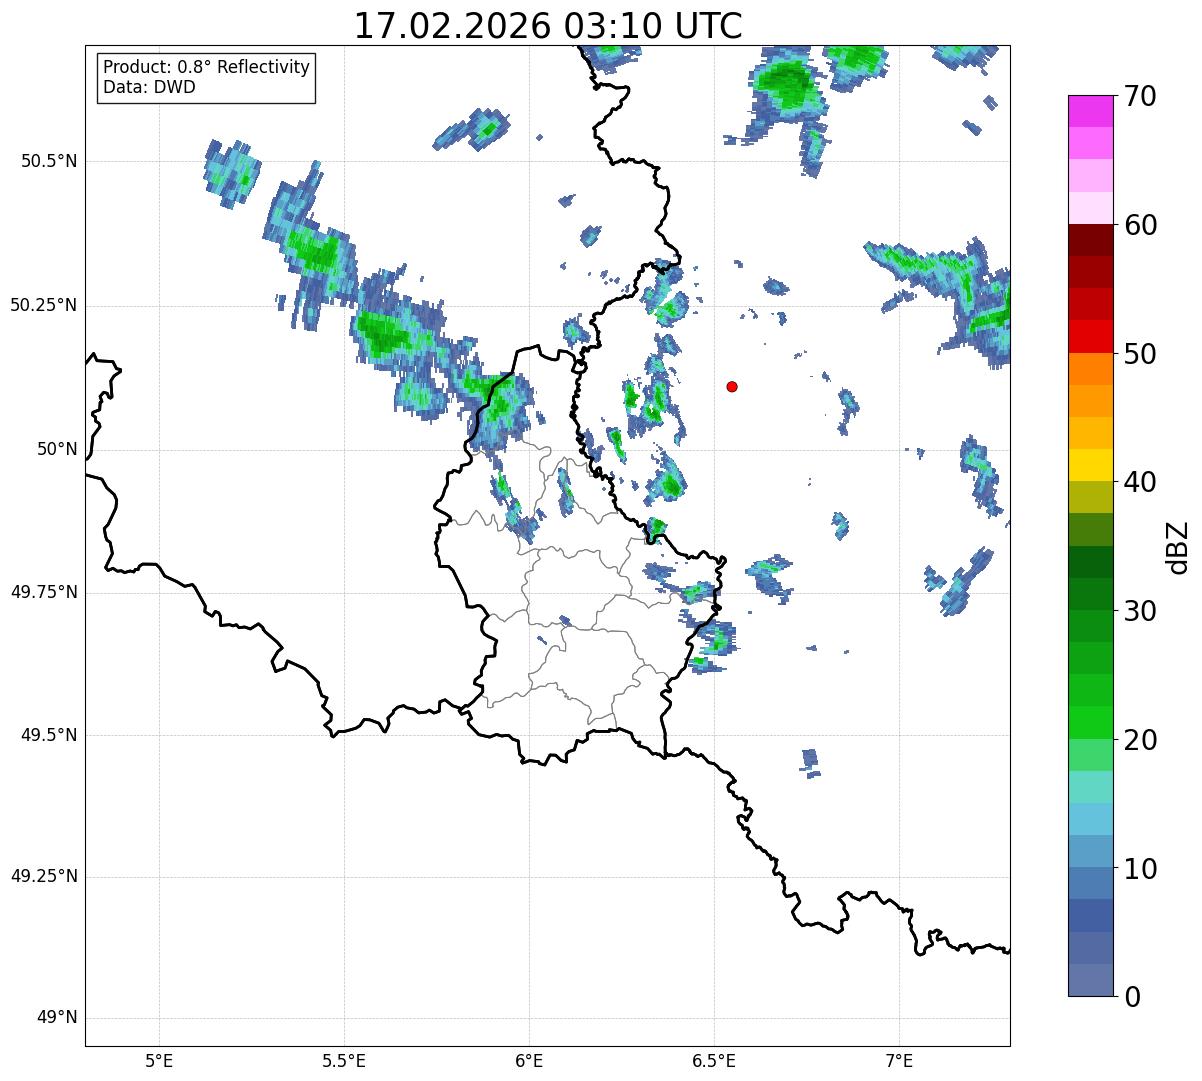Click the slate blue bottom colorbar segment
The height and width of the screenshot is (1081, 1202).
coord(1091,980)
